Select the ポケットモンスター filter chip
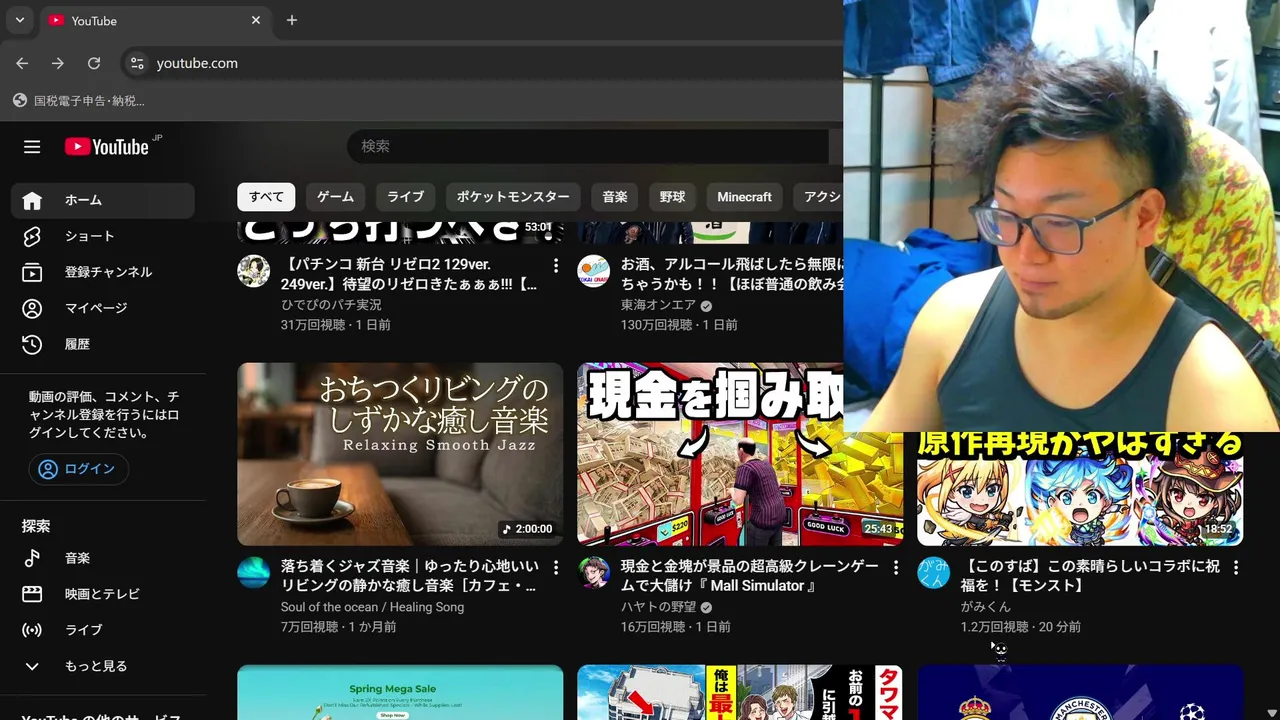Screen dimensions: 1280x720 tap(513, 197)
